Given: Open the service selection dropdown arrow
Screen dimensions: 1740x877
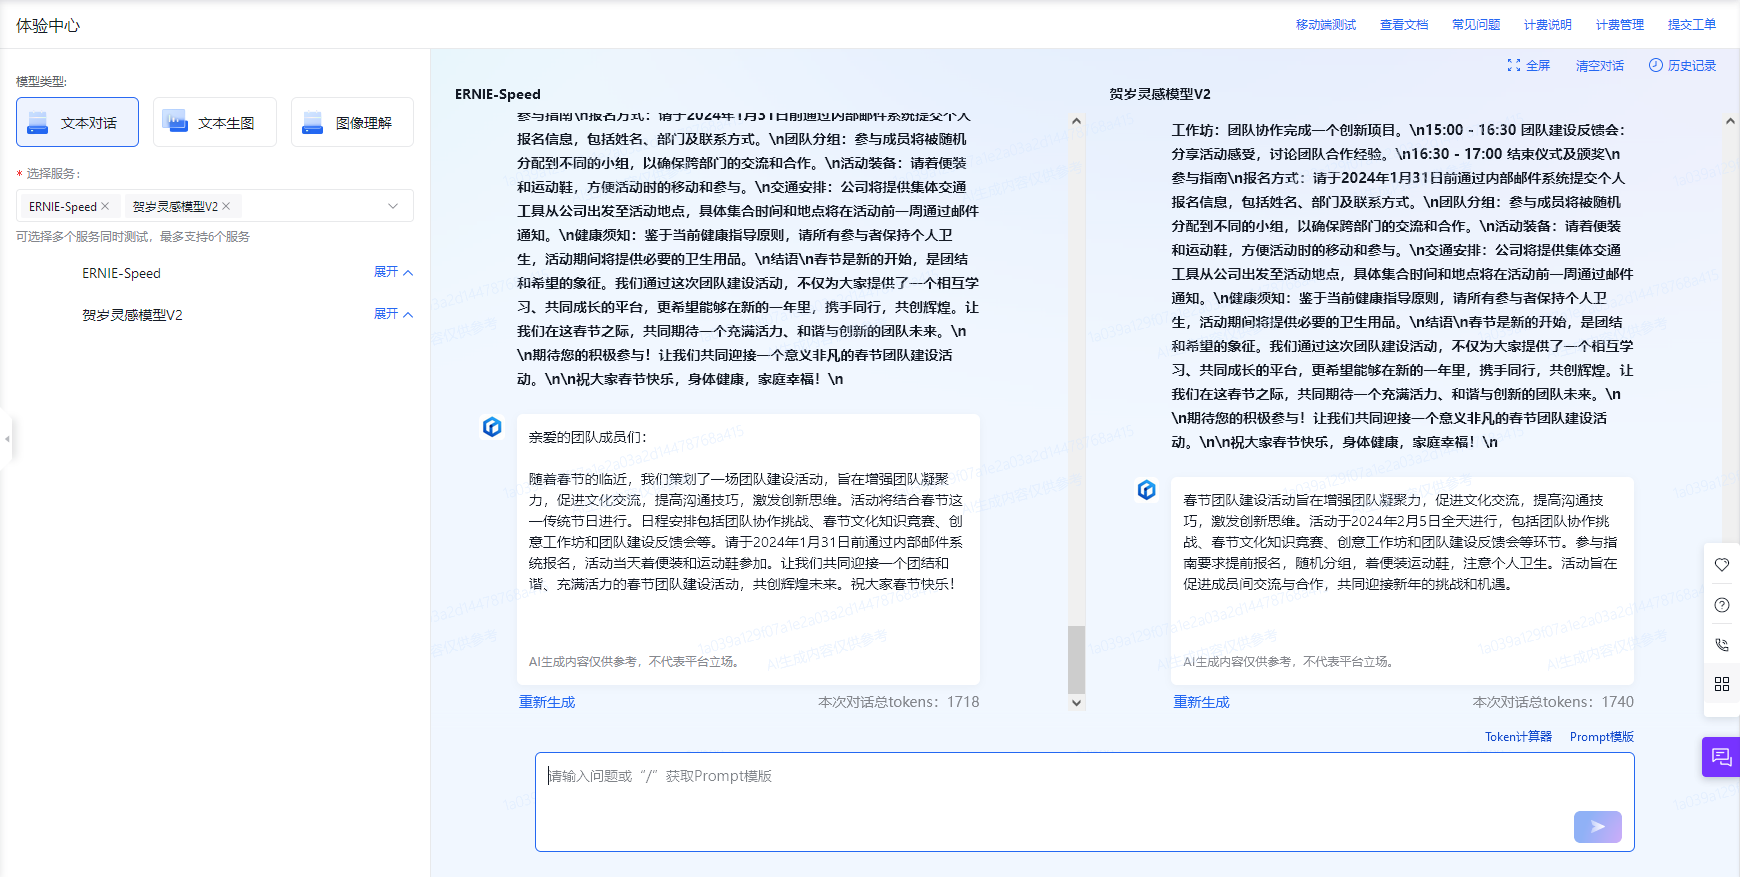Looking at the screenshot, I should pyautogui.click(x=393, y=206).
